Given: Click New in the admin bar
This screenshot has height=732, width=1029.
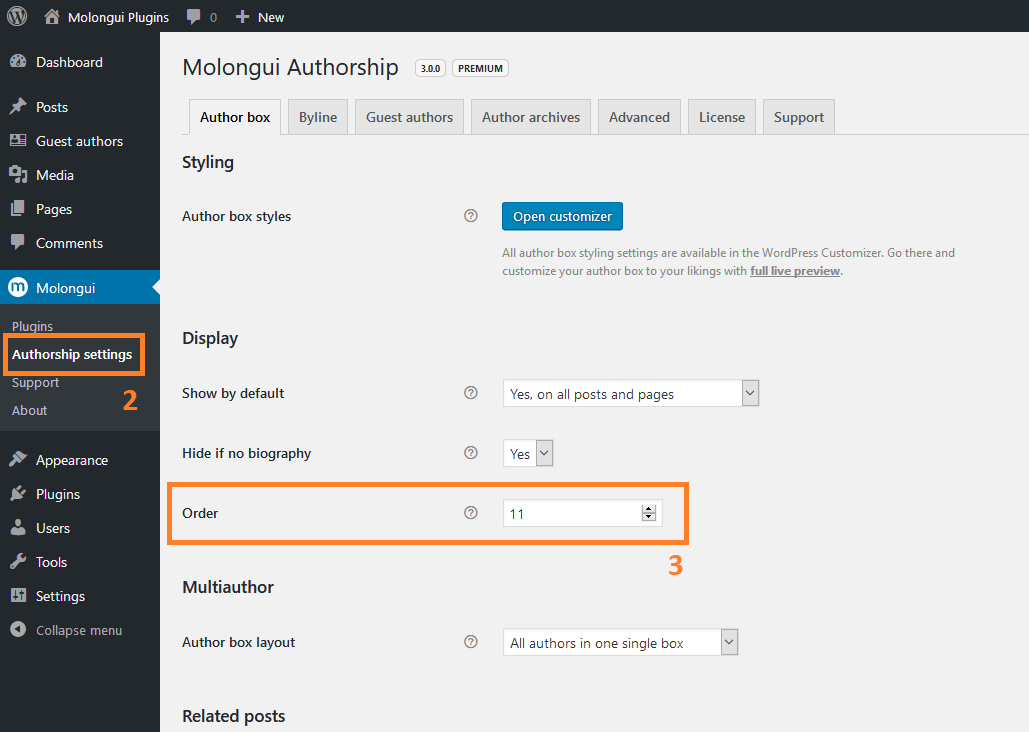Looking at the screenshot, I should [x=271, y=17].
